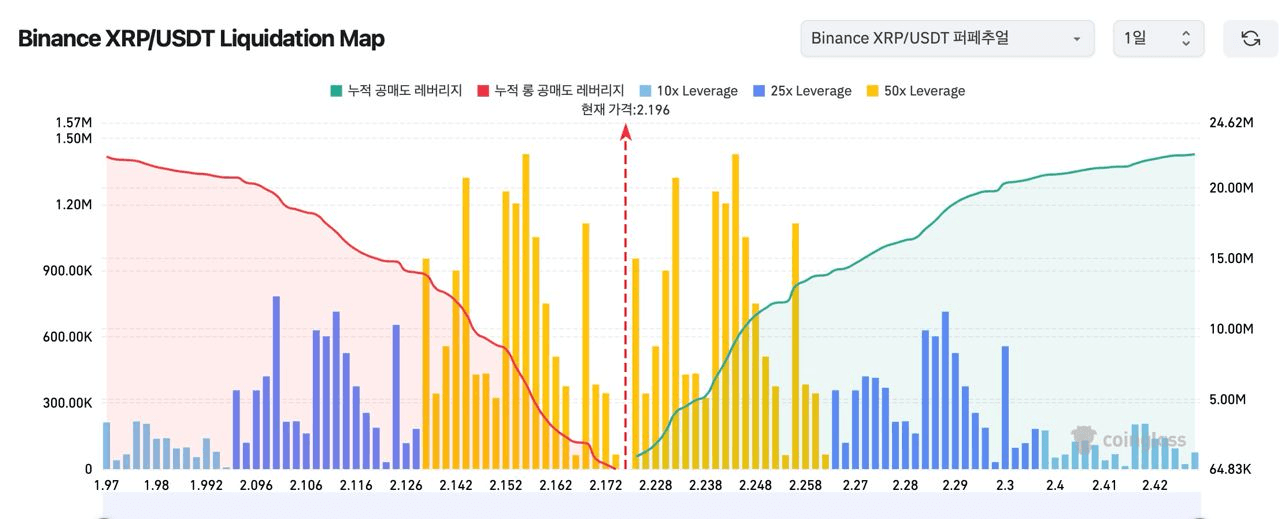
Task: Toggle the 10x Leverage legend series
Action: [x=689, y=91]
